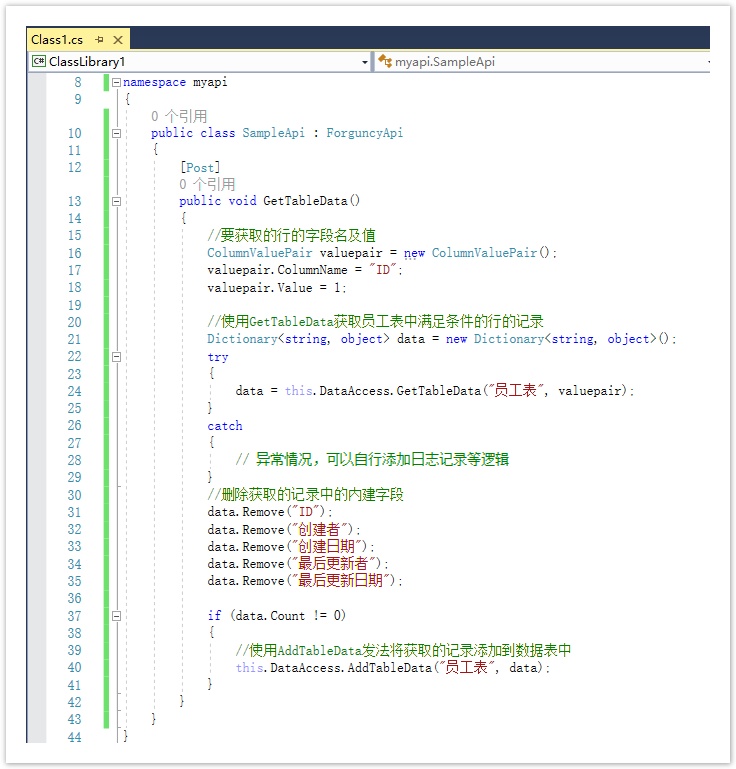The height and width of the screenshot is (769, 736).
Task: Open references link above GetTableData method
Action: click(207, 184)
